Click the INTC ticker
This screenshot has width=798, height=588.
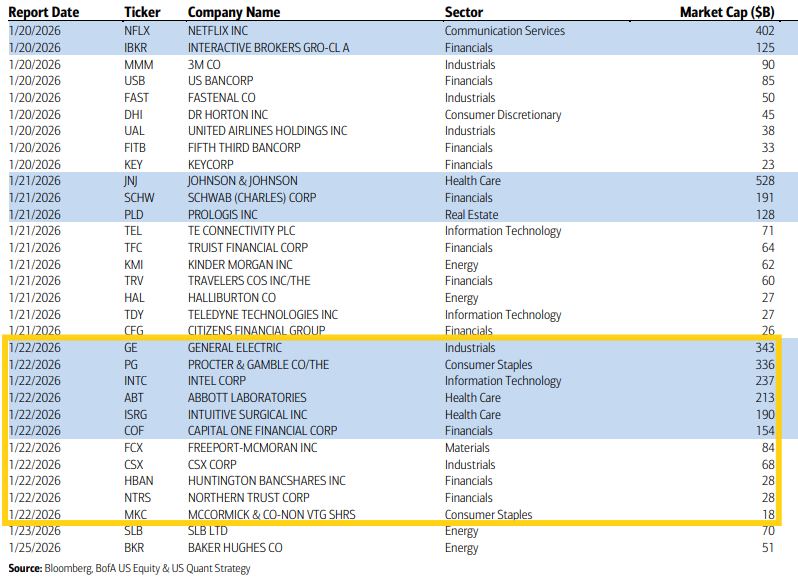(x=135, y=381)
